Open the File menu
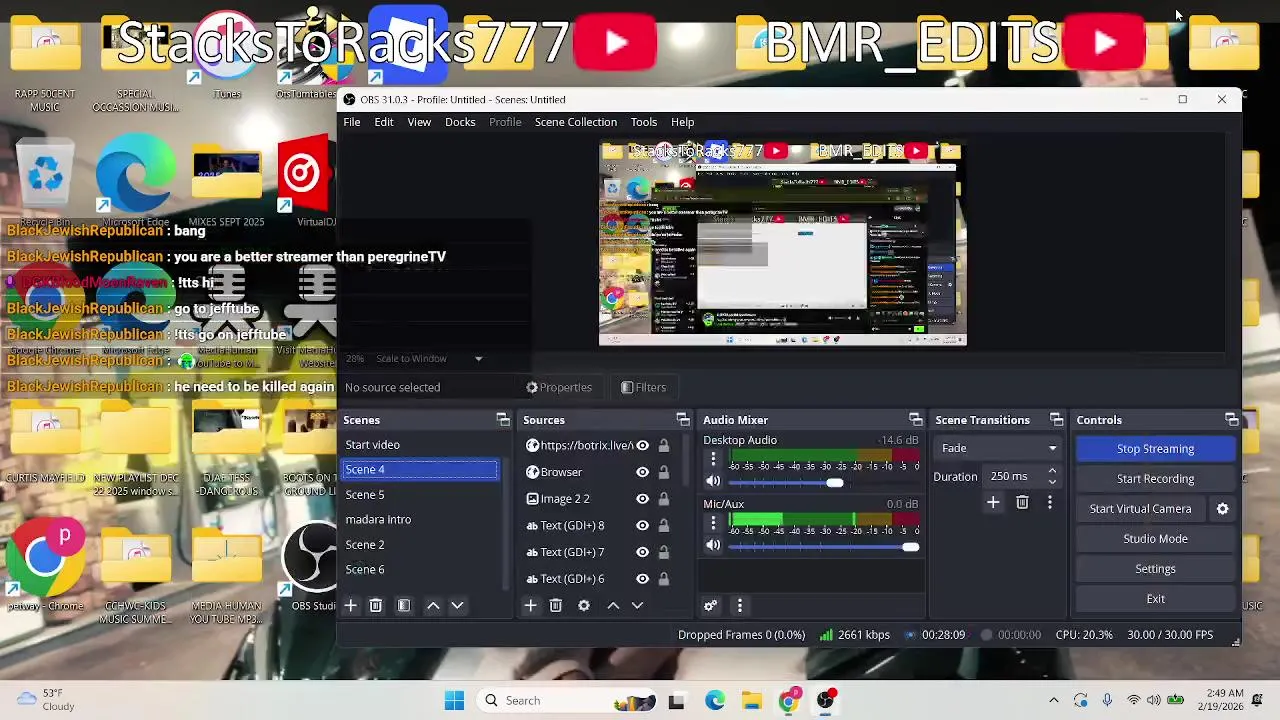1280x720 pixels. pyautogui.click(x=352, y=122)
